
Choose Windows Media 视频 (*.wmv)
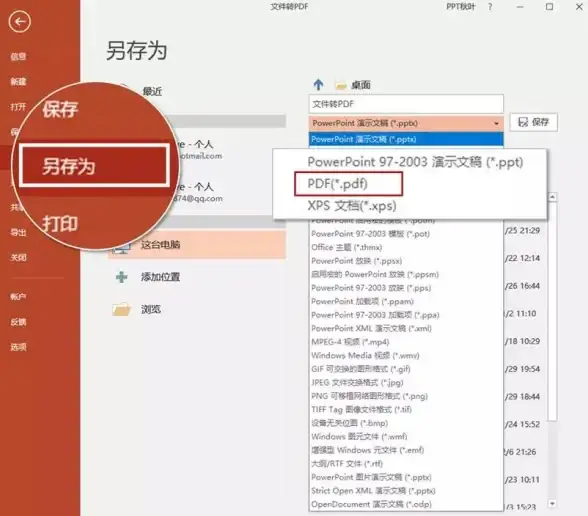pyautogui.click(x=365, y=356)
